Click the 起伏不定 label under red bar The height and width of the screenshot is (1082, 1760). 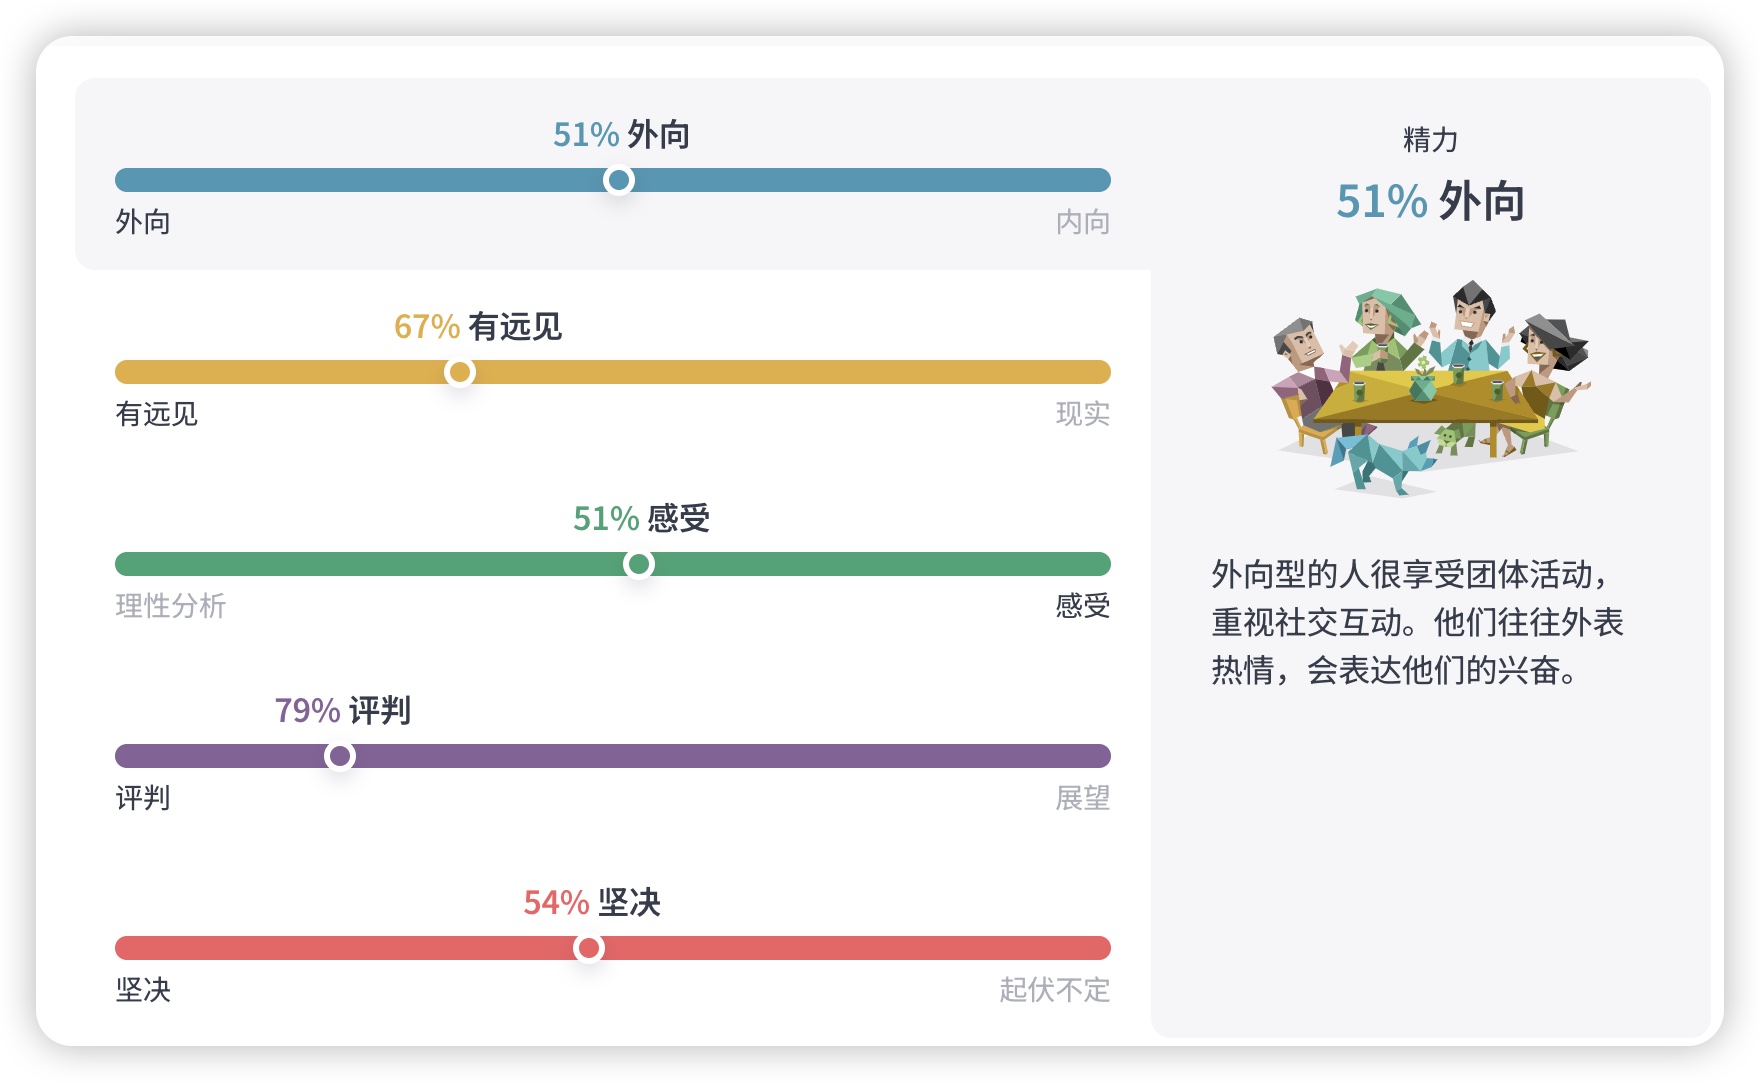(1055, 990)
